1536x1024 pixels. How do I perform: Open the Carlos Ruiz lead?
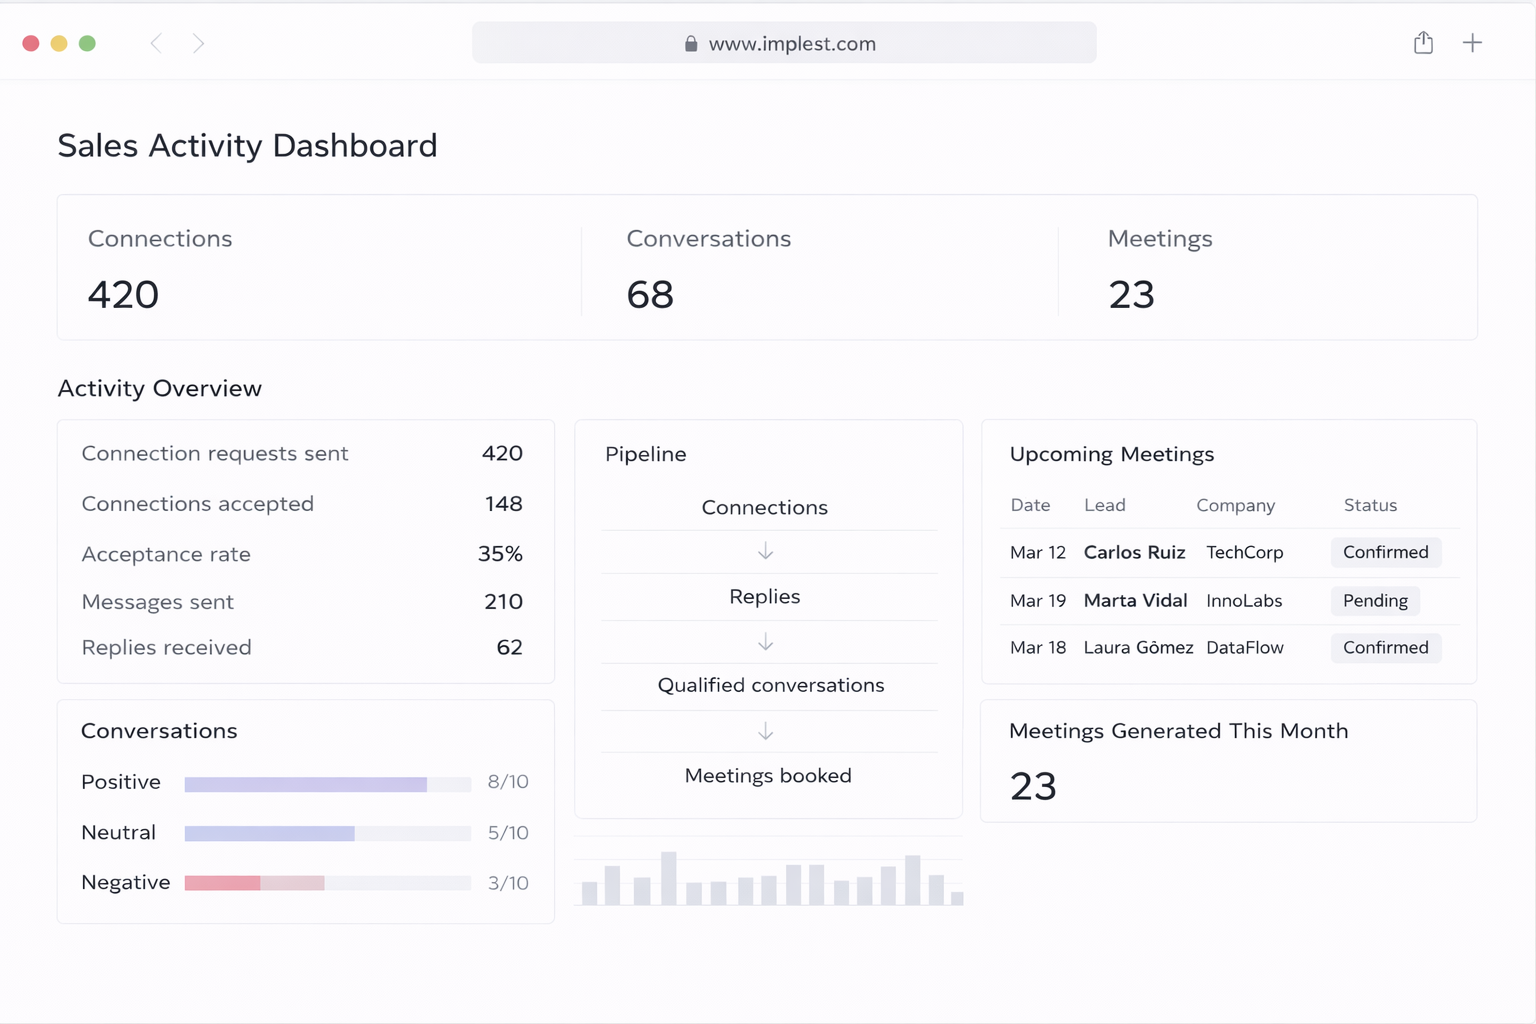[x=1134, y=552]
